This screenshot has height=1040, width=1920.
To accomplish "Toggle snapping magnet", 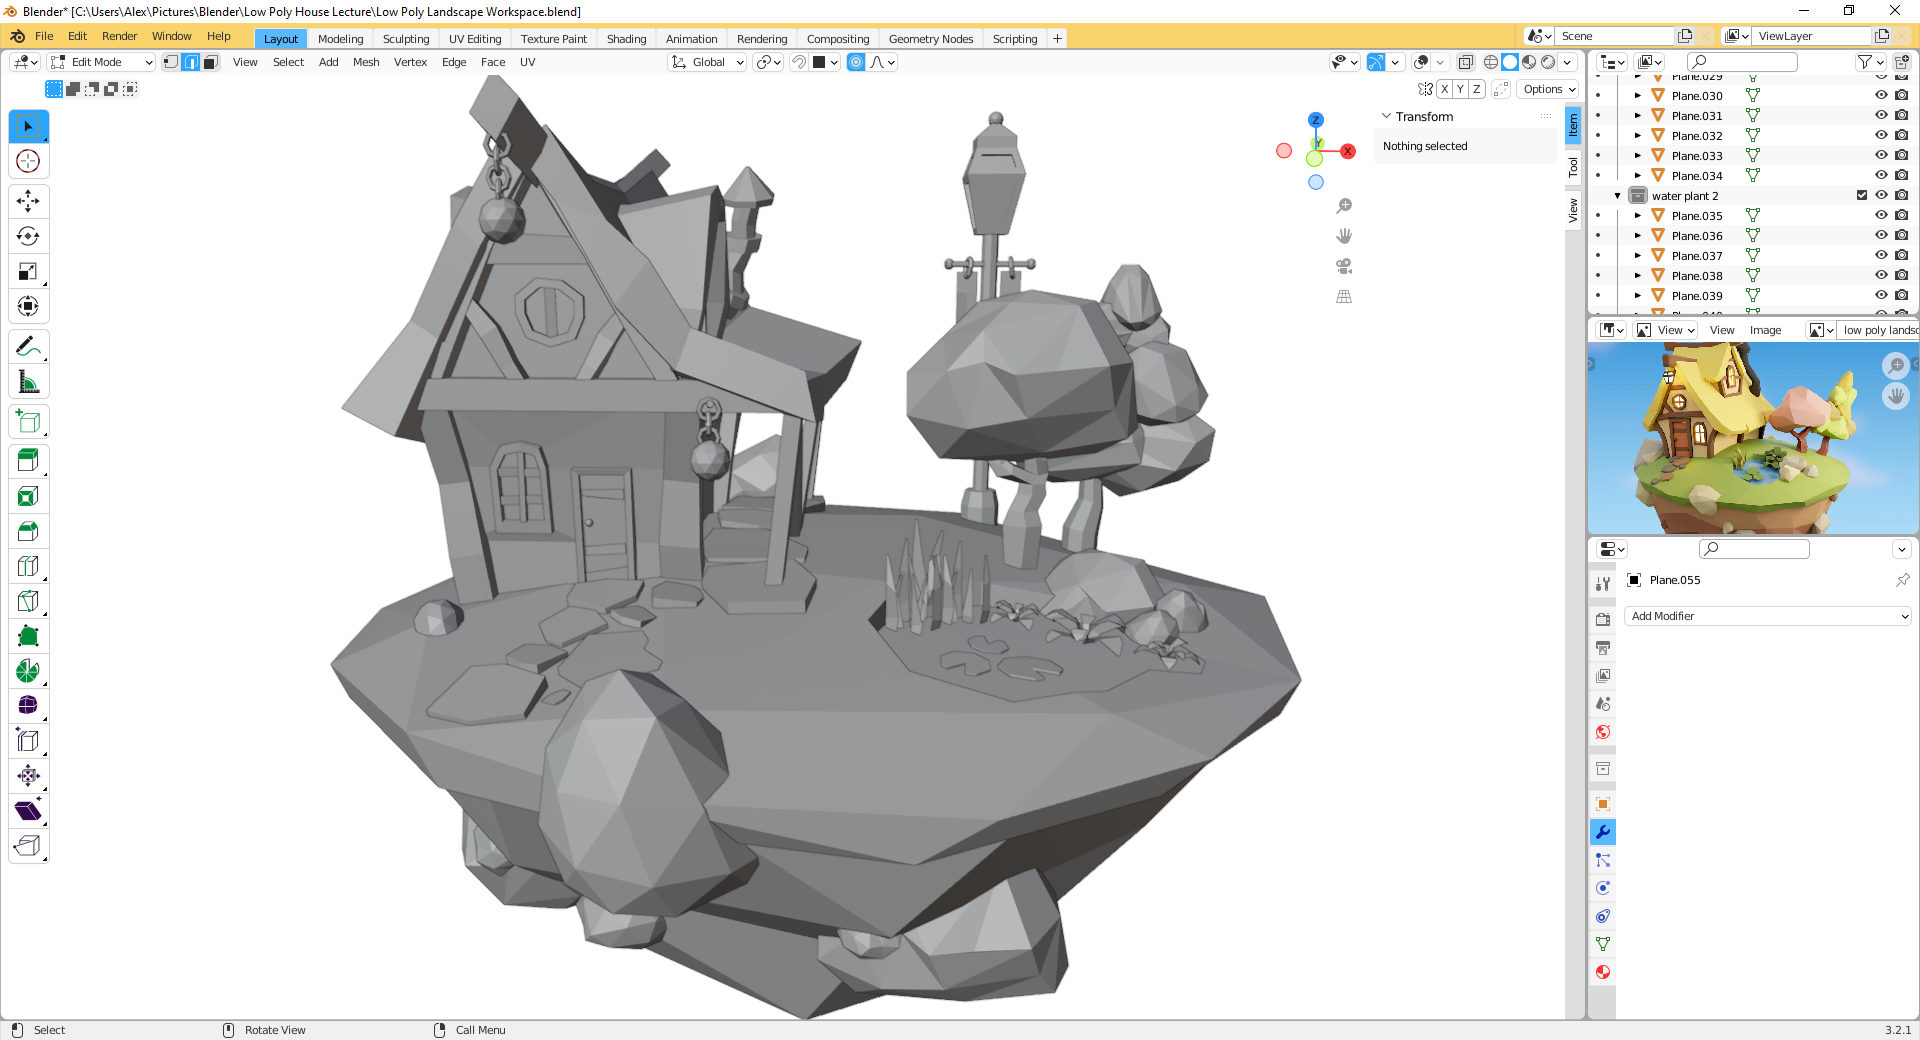I will coord(799,62).
